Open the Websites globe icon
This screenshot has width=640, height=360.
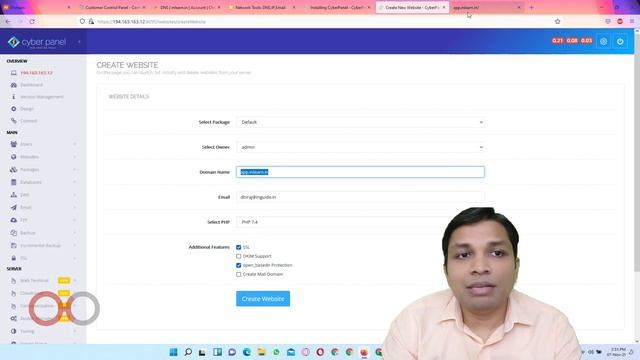coord(13,157)
